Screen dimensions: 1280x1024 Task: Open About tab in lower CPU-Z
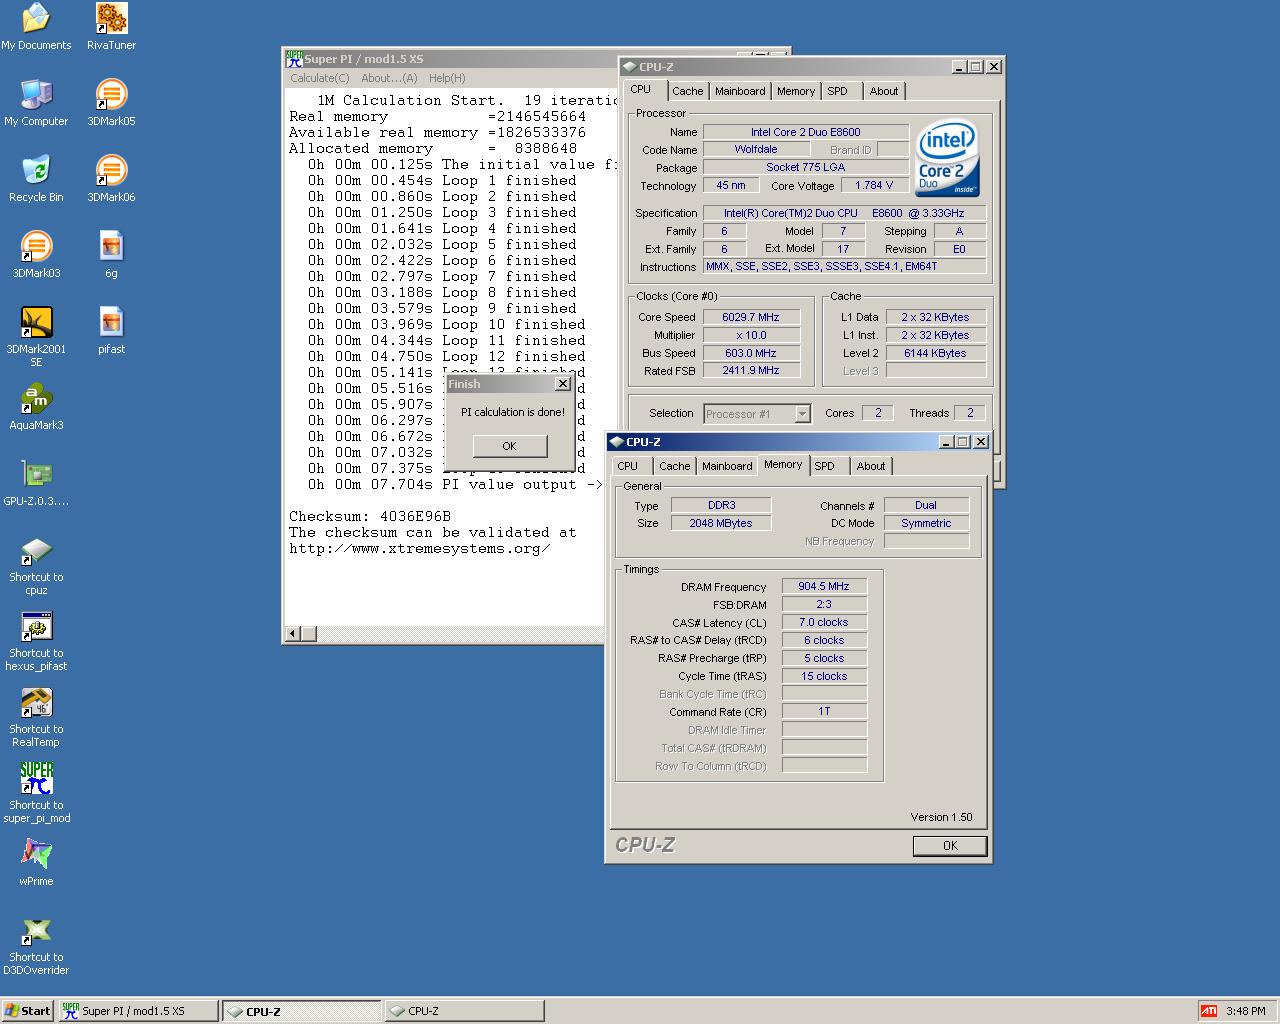coord(870,466)
